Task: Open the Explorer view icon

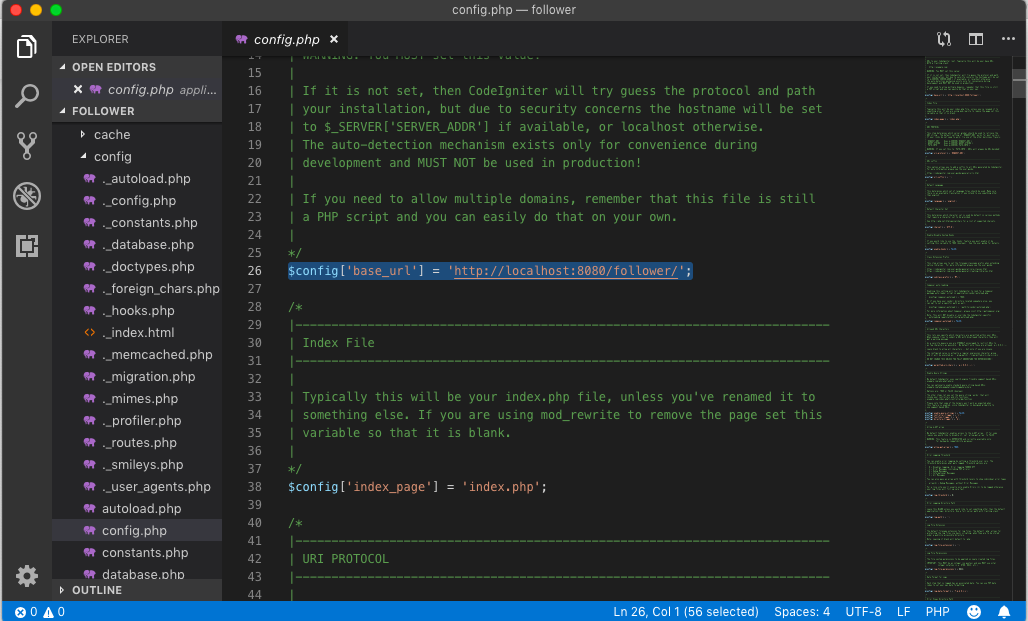Action: [26, 47]
